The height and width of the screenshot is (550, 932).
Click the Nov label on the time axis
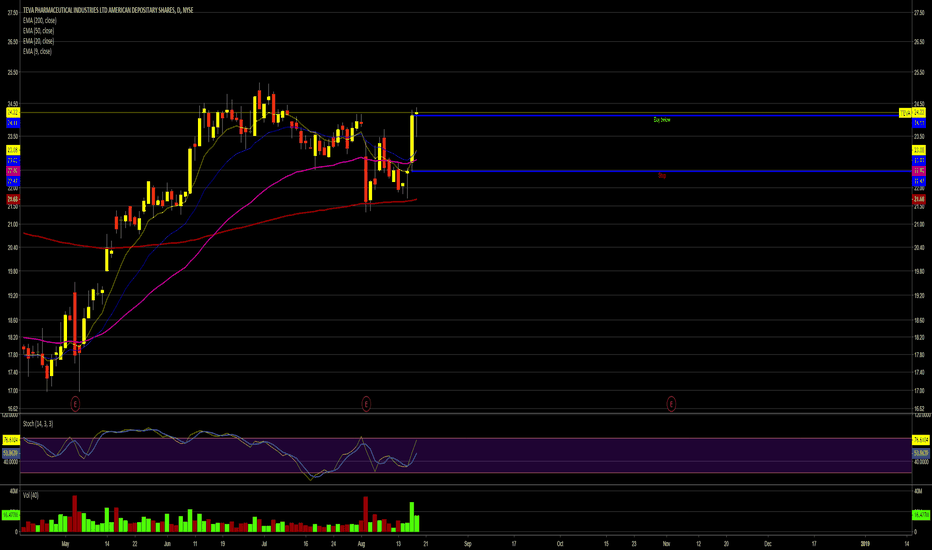click(x=667, y=543)
